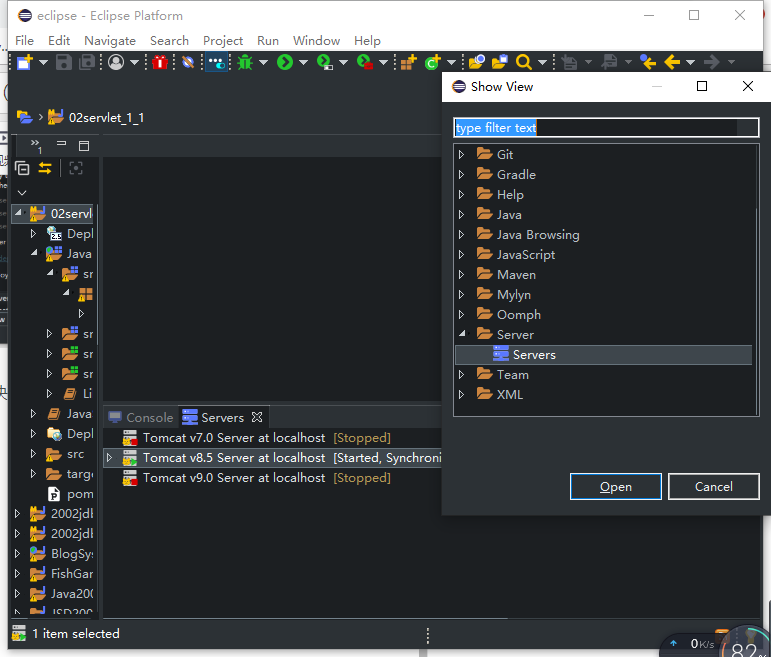The height and width of the screenshot is (657, 771).
Task: Click the New wizard toolbar icon
Action: tap(24, 62)
